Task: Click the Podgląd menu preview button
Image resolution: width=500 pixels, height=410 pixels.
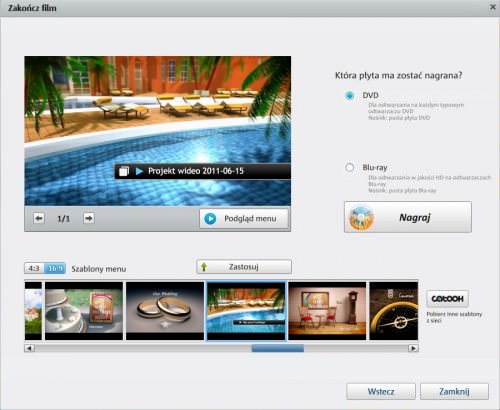Action: pos(244,219)
